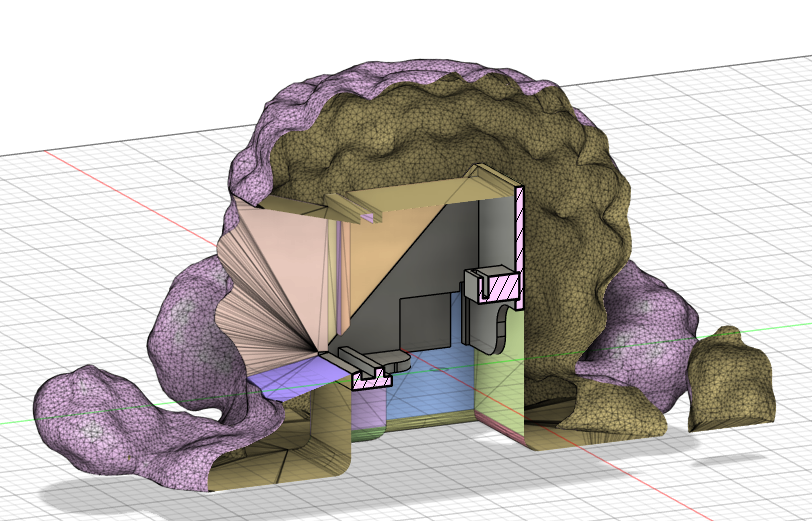Pick the violet triangular face below the fan
This screenshot has width=812, height=521.
coord(290,373)
